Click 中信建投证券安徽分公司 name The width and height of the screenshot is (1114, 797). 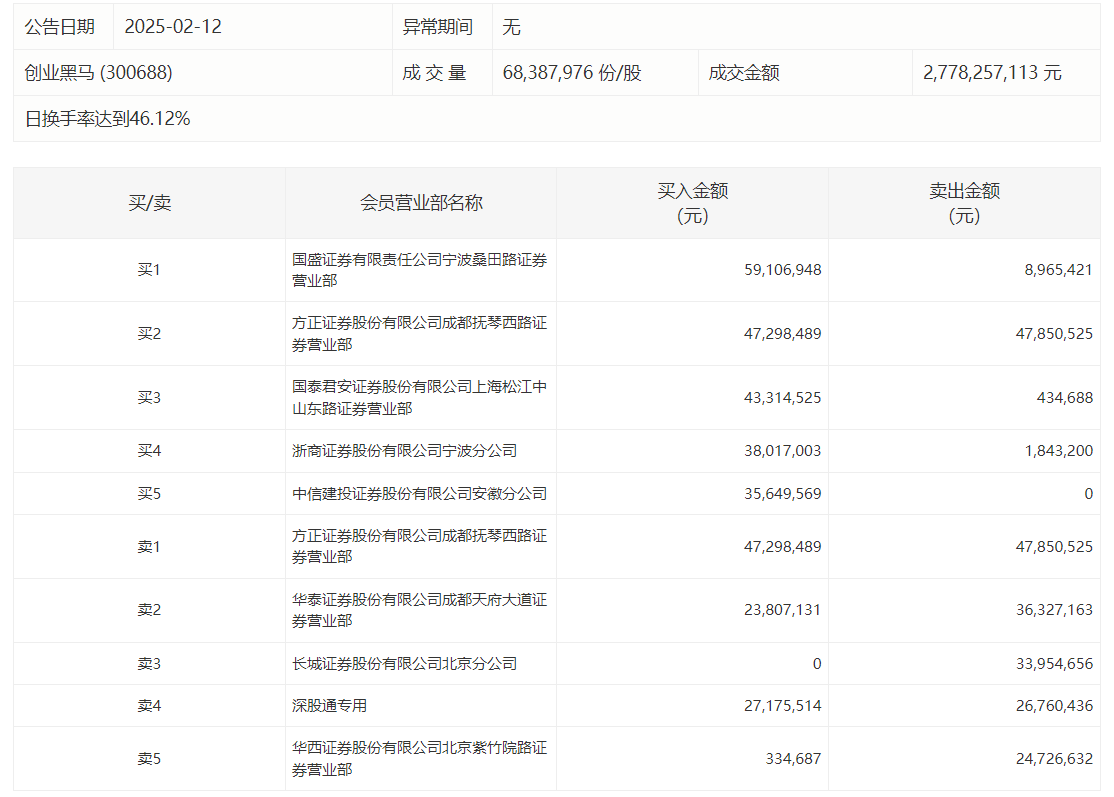(x=420, y=494)
